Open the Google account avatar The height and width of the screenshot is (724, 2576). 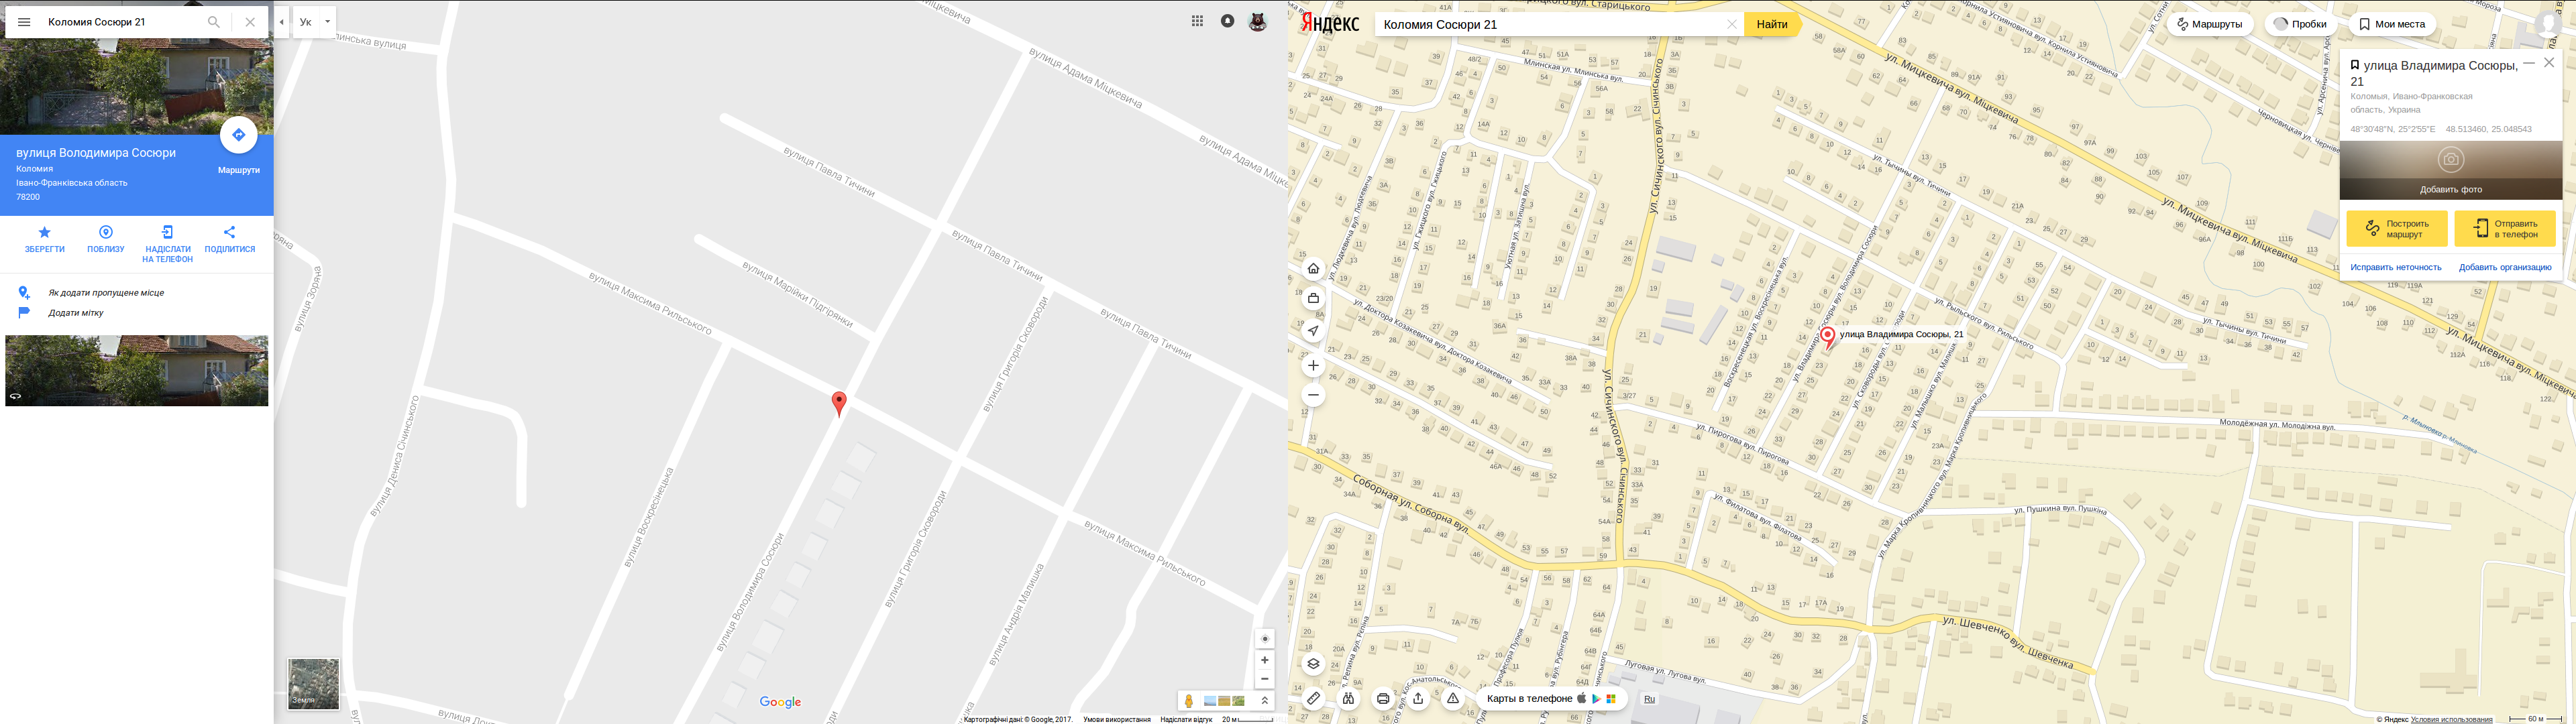(1258, 21)
